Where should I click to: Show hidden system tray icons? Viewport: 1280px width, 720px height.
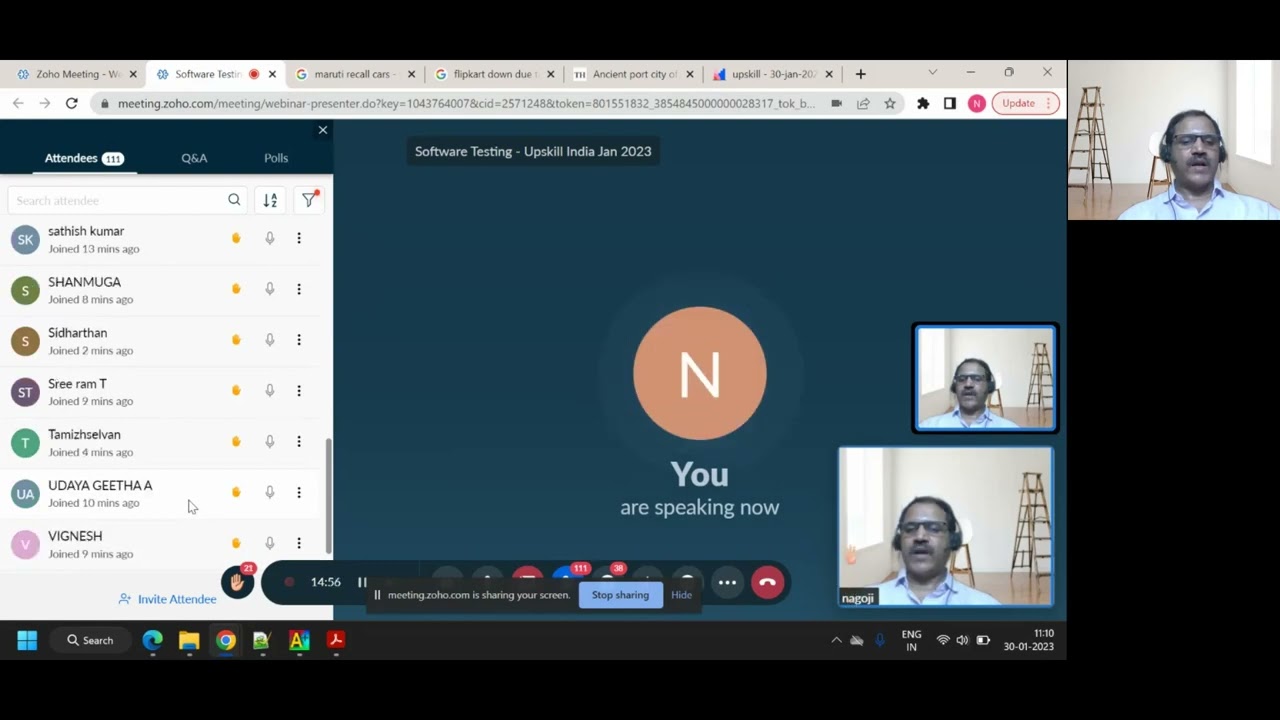point(836,640)
